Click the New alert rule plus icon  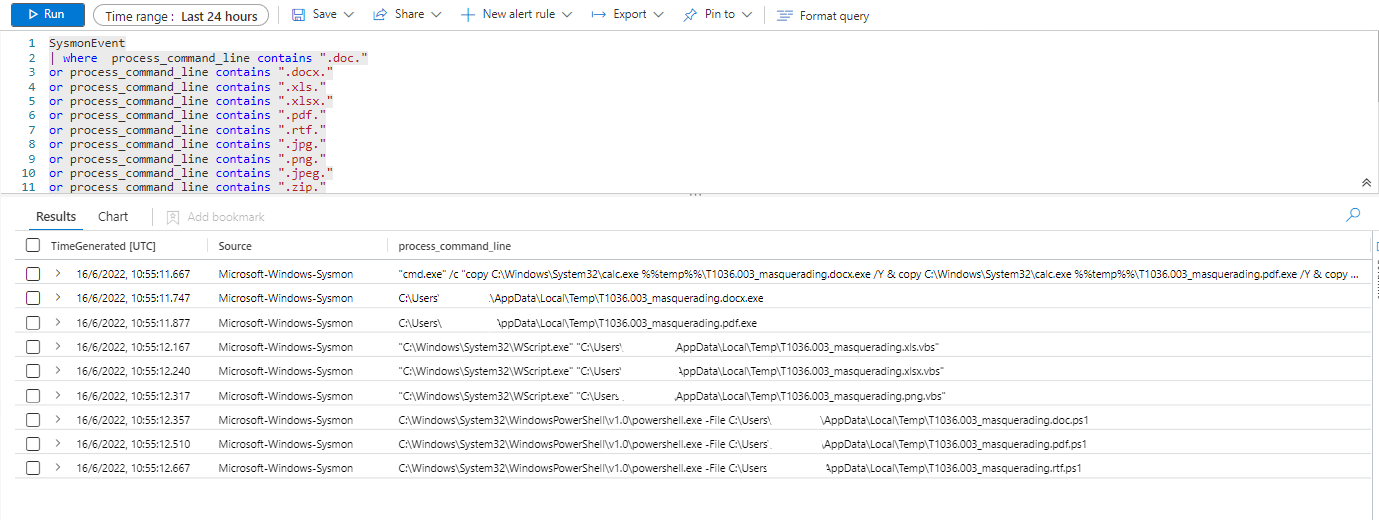(468, 15)
